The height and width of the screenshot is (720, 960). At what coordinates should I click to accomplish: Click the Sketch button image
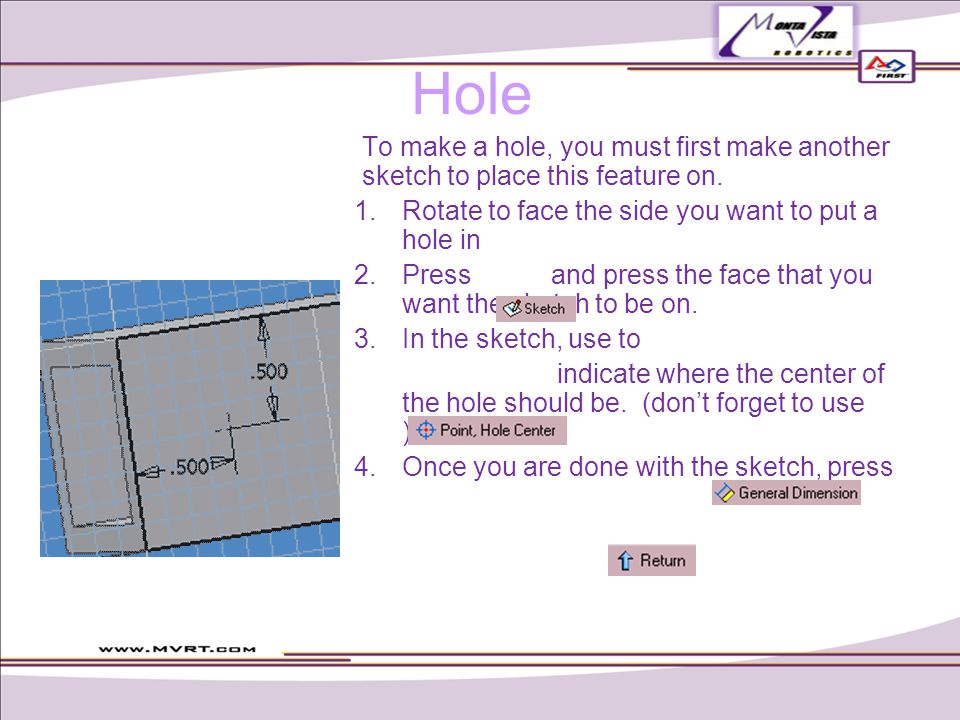[536, 308]
